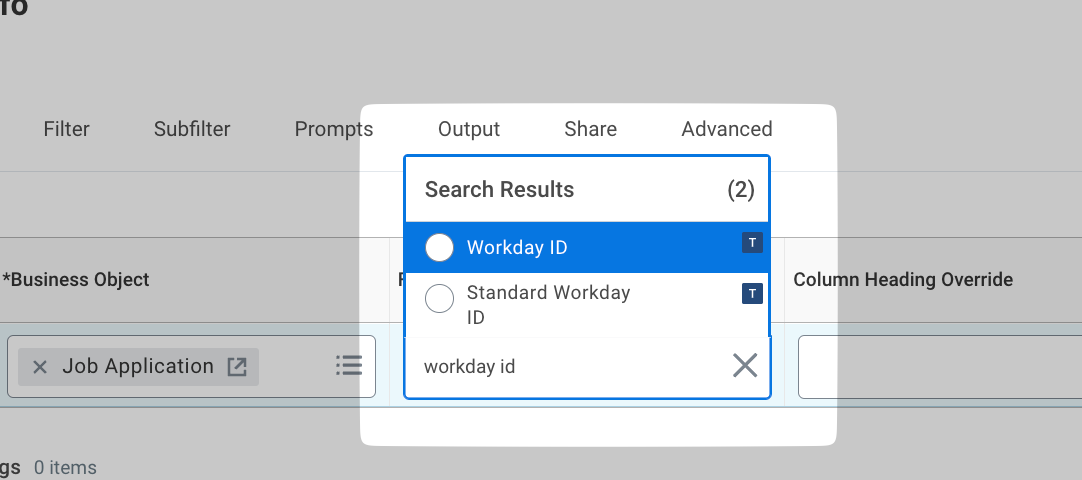Screen dimensions: 1082x480
Task: Go to the Prompts tab
Action: pos(333,129)
